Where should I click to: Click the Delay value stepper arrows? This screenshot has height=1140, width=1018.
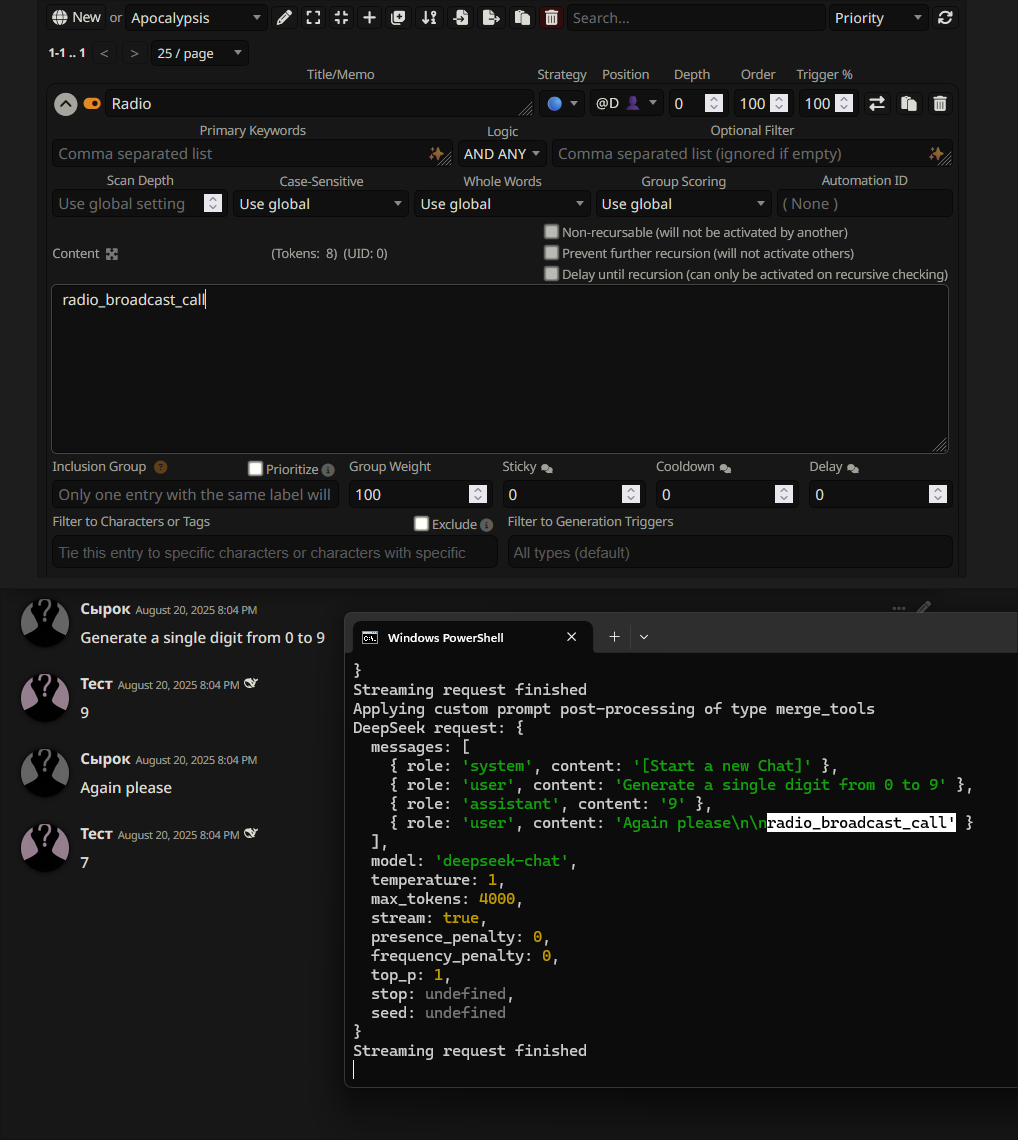(938, 494)
